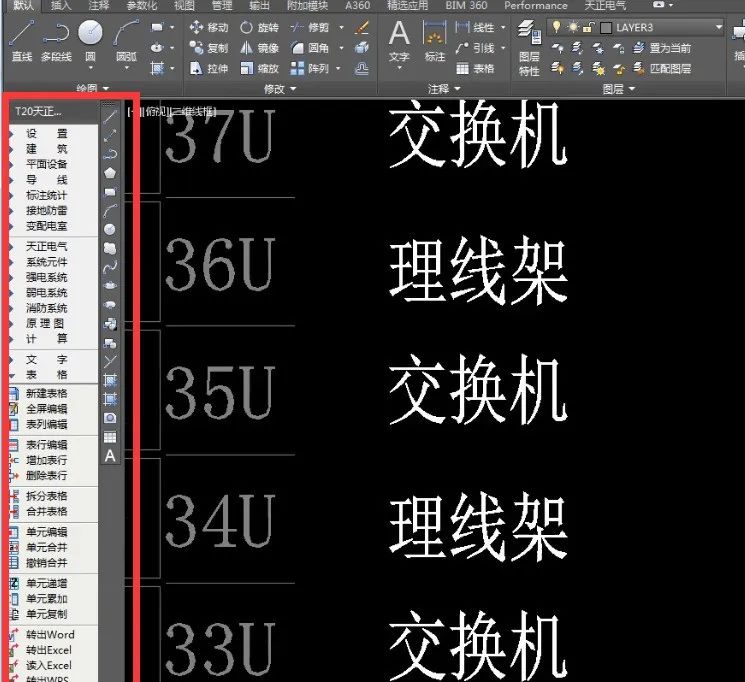745x682 pixels.
Task: Collapse the 表格 menu section
Action: pos(47,375)
